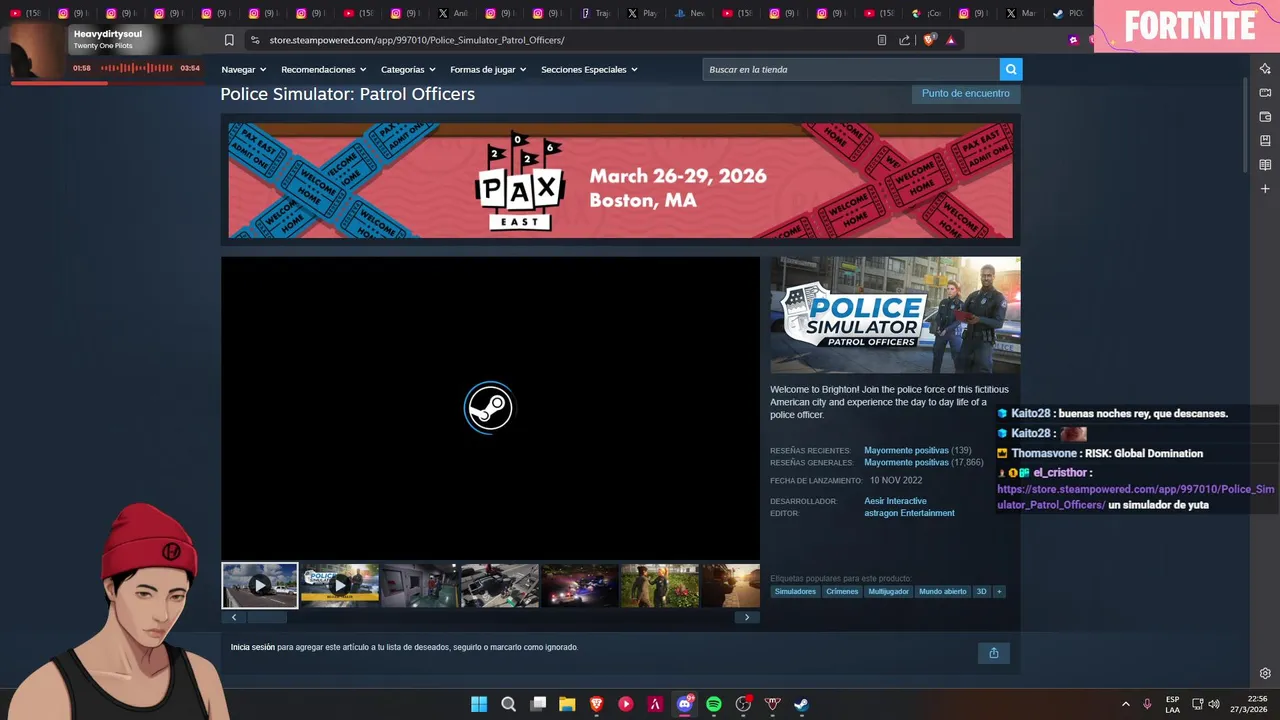Expand the Formas de jugar dropdown
This screenshot has height=720, width=1280.
[488, 70]
